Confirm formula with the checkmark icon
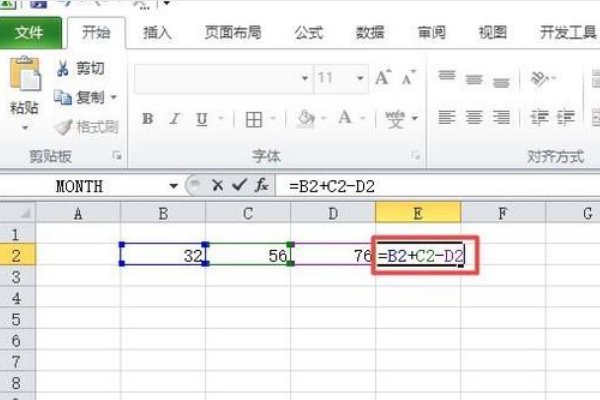This screenshot has height=400, width=600. (x=240, y=186)
